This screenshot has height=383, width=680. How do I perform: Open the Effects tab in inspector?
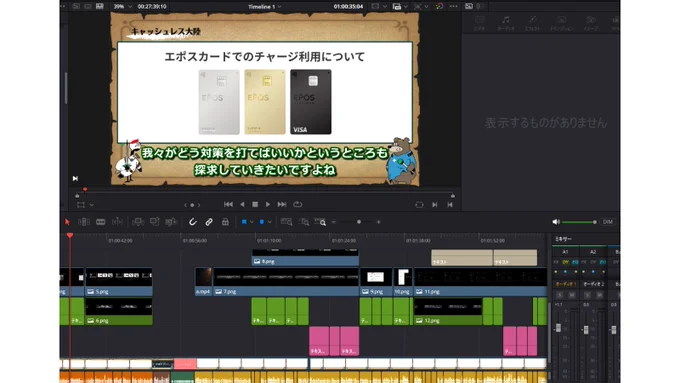pos(533,23)
